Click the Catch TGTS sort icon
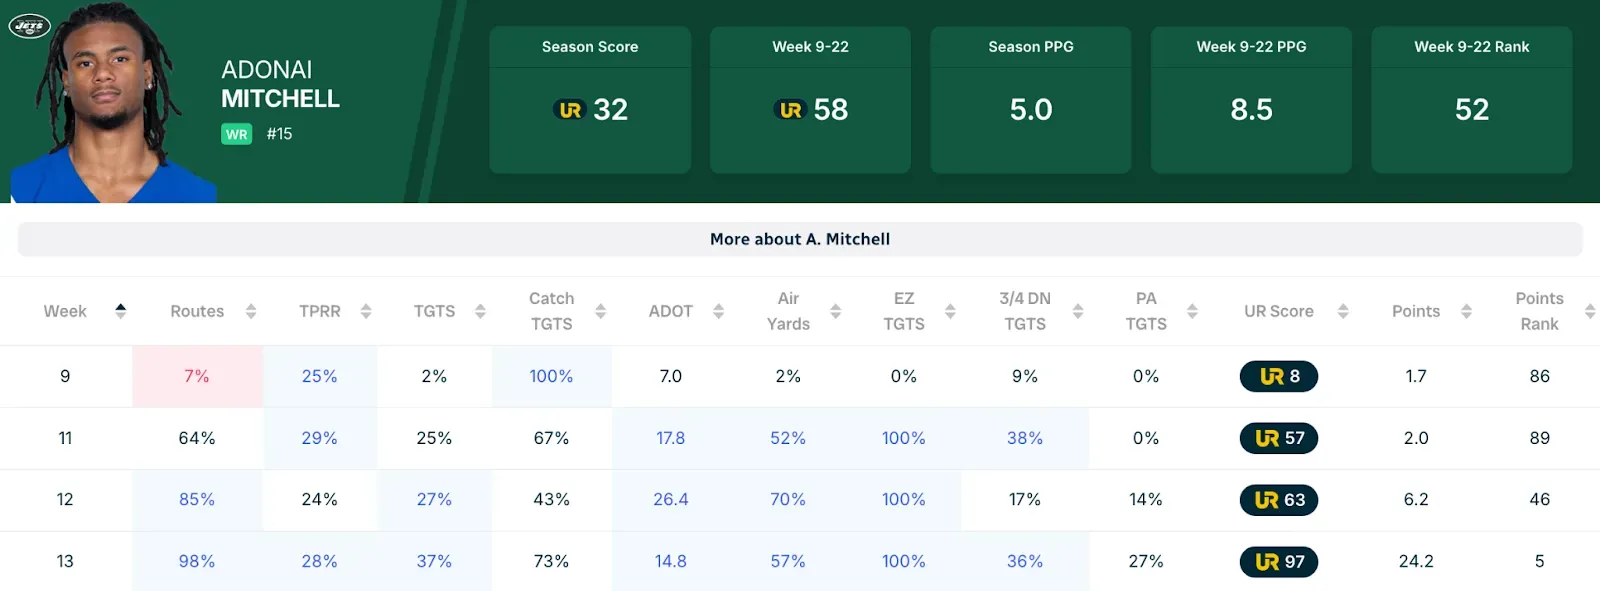Viewport: 1600px width, 591px height. (600, 312)
